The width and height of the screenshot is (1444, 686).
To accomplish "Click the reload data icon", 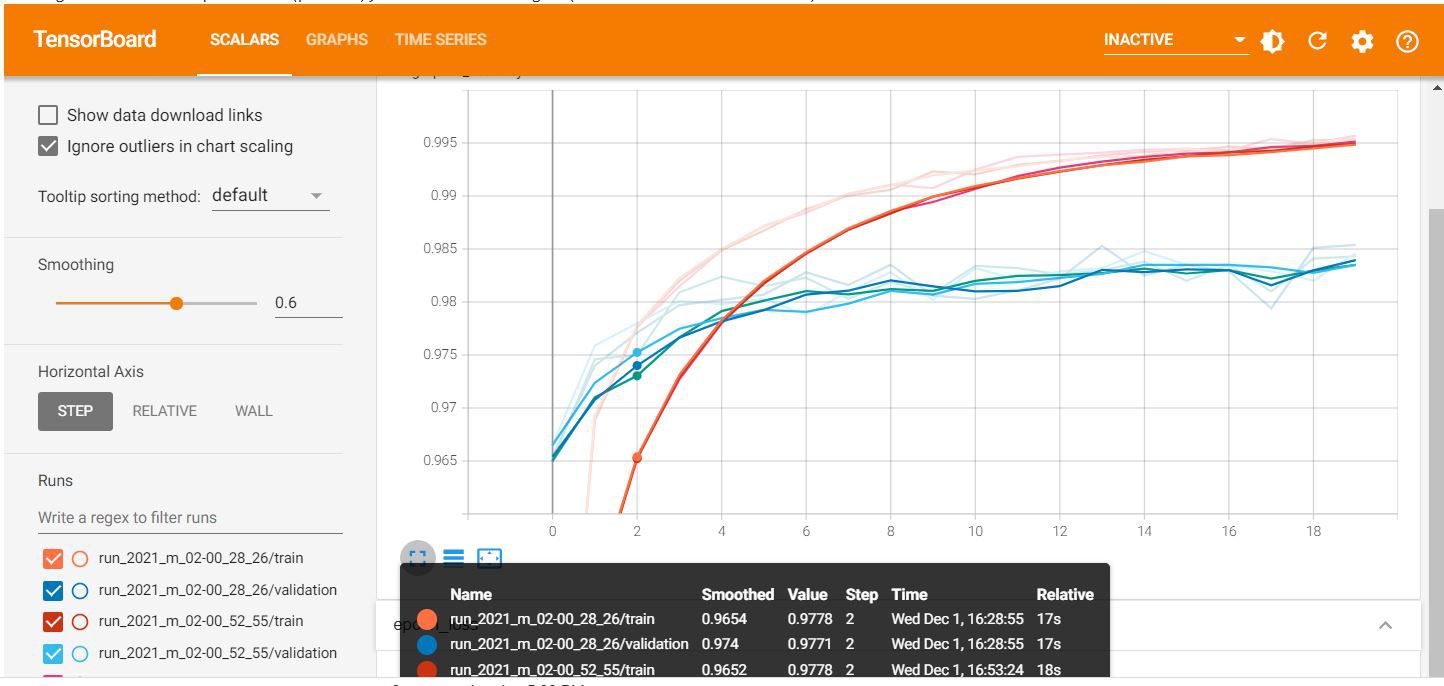I will point(1317,41).
